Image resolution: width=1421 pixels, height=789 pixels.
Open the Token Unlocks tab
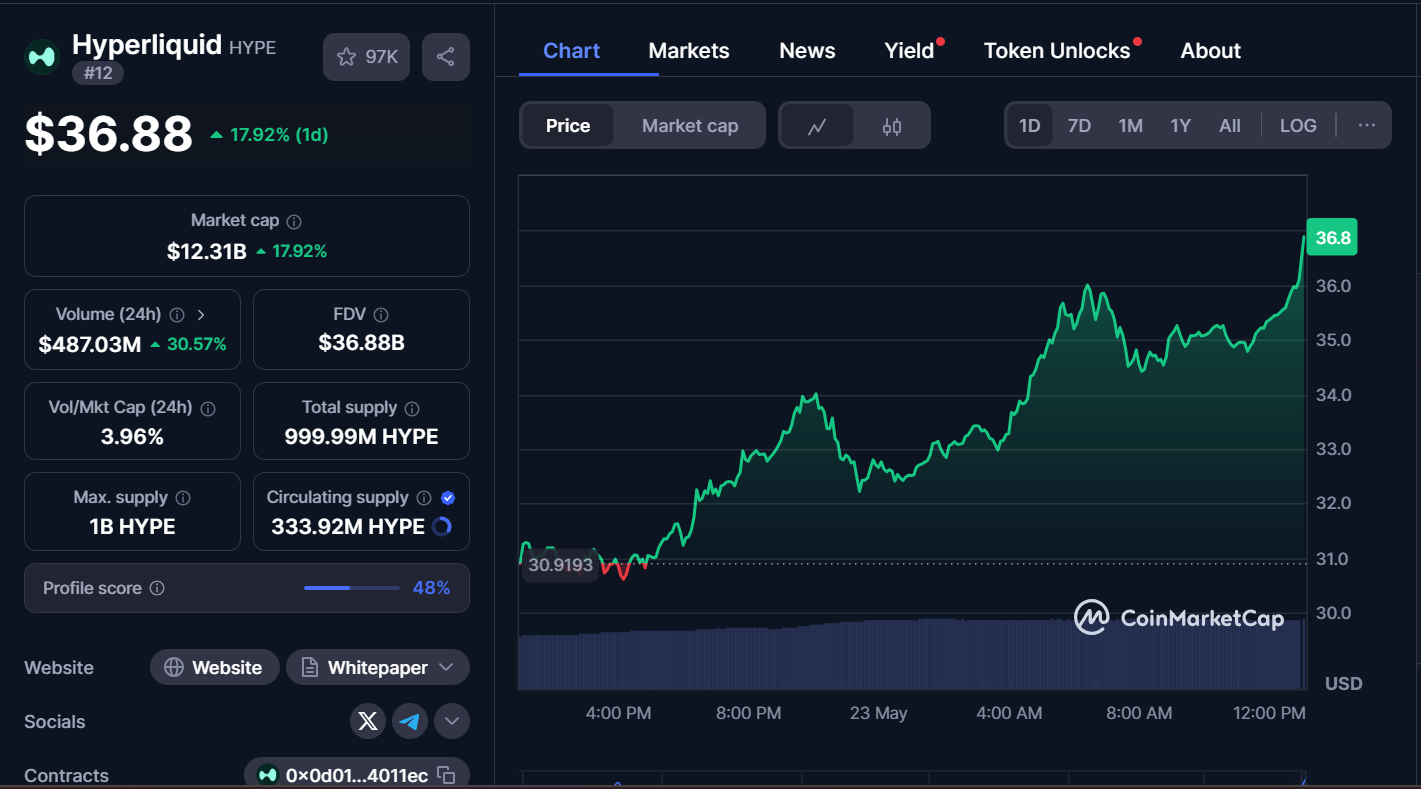1057,51
